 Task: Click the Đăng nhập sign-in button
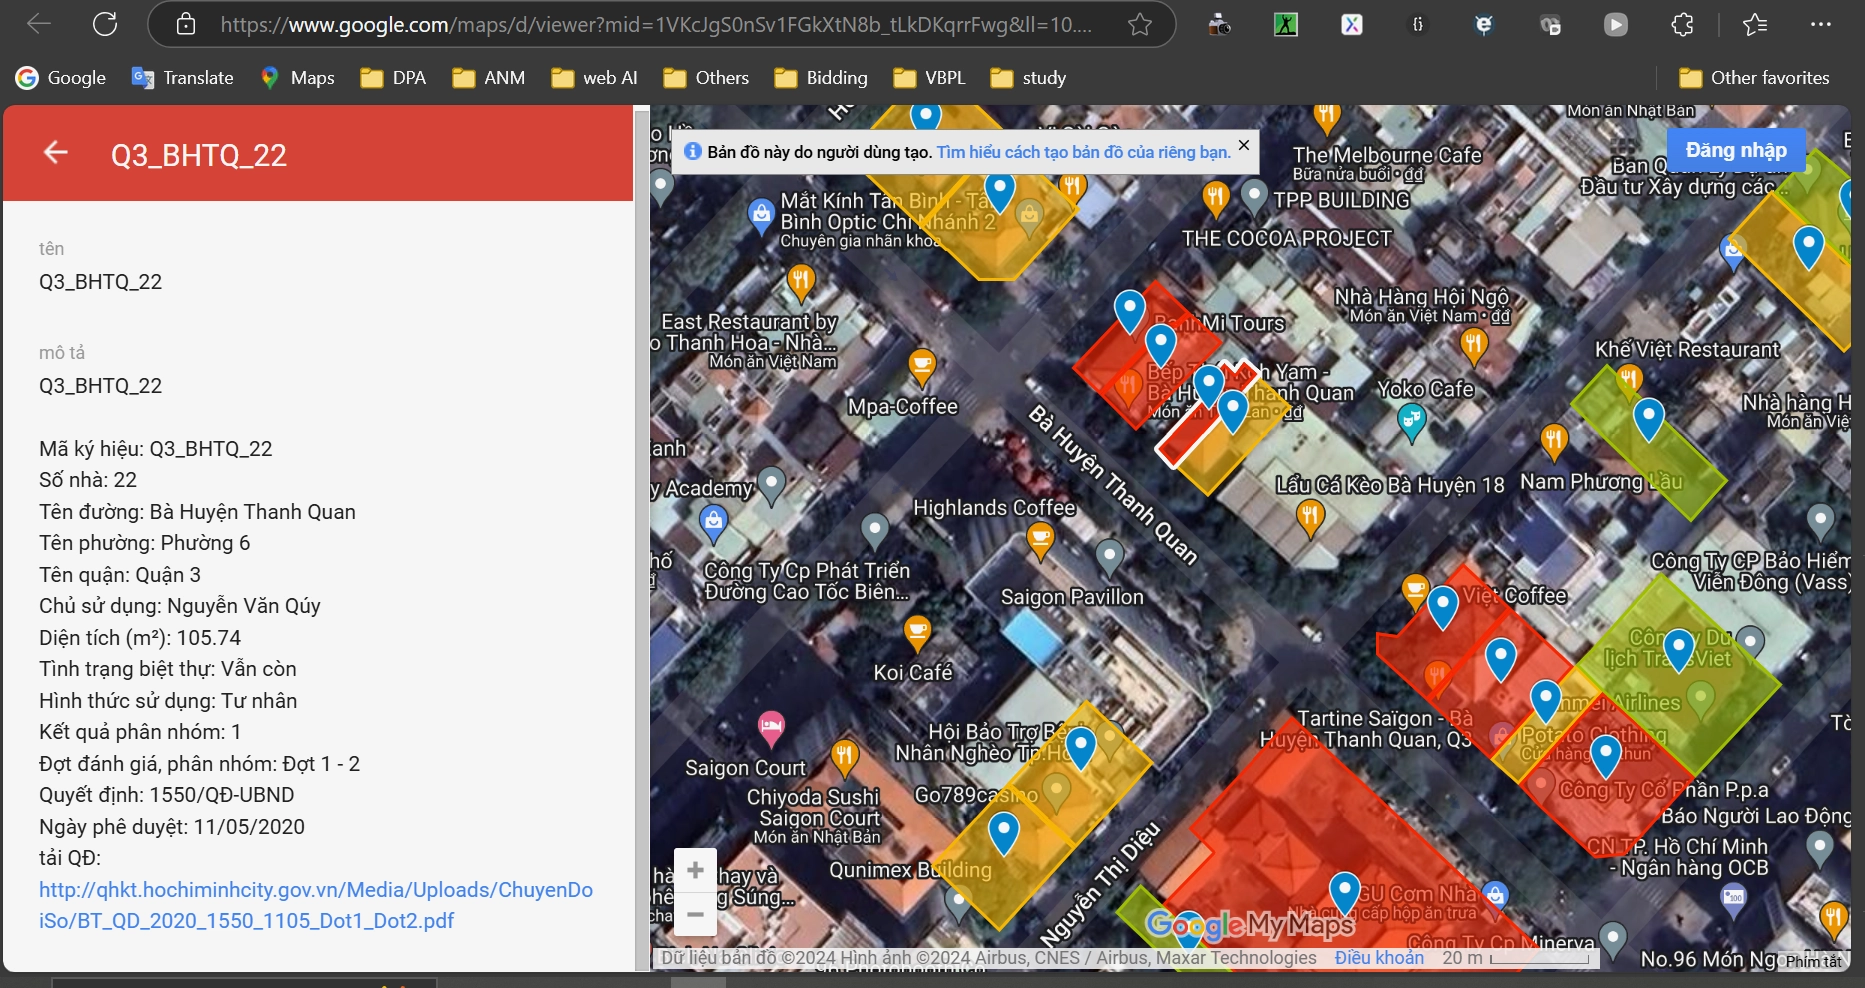(x=1736, y=150)
